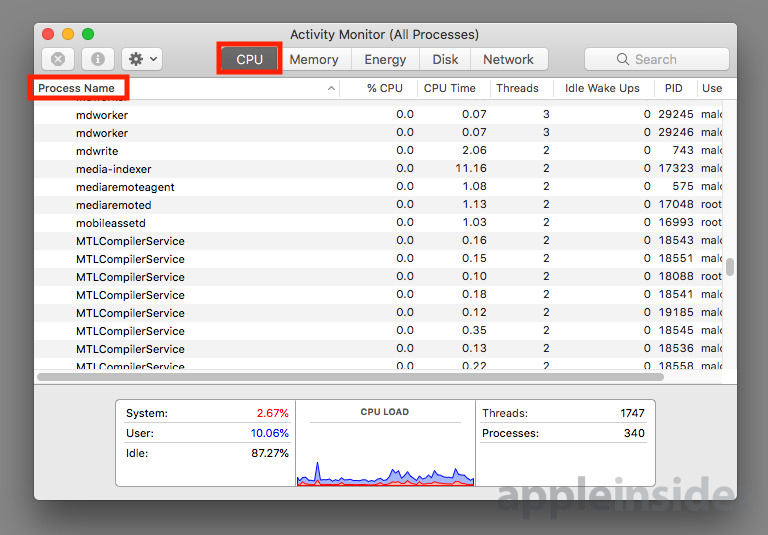768x535 pixels.
Task: Select mdworker row with PID 29246
Action: tap(378, 133)
